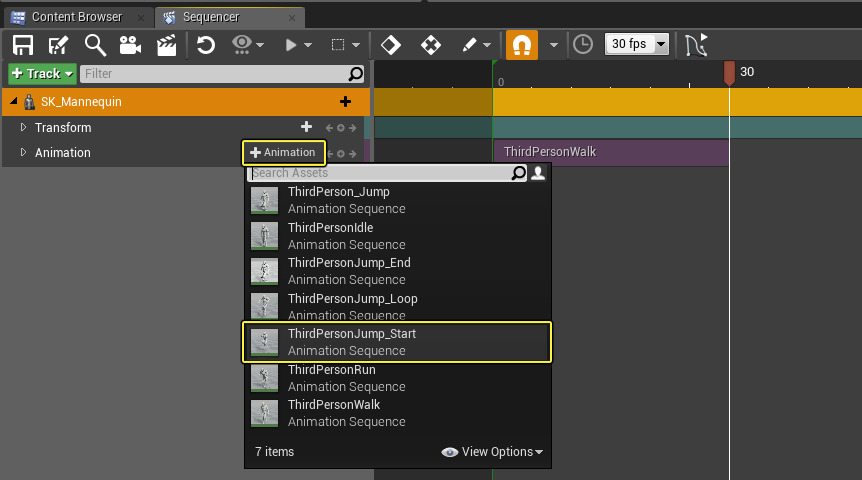
Task: Click the + Animation button
Action: coord(284,152)
